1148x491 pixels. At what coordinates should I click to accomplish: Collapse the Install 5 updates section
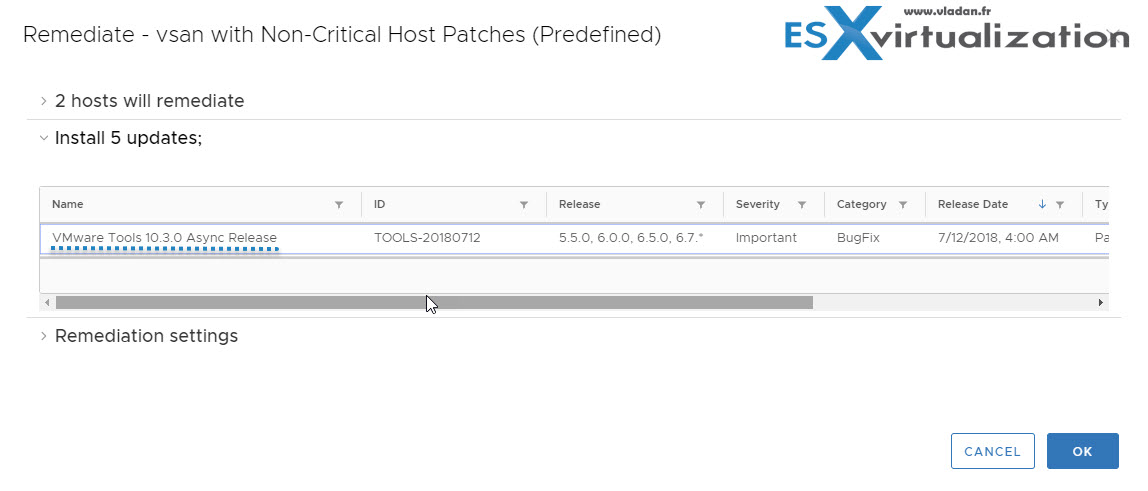pos(121,138)
